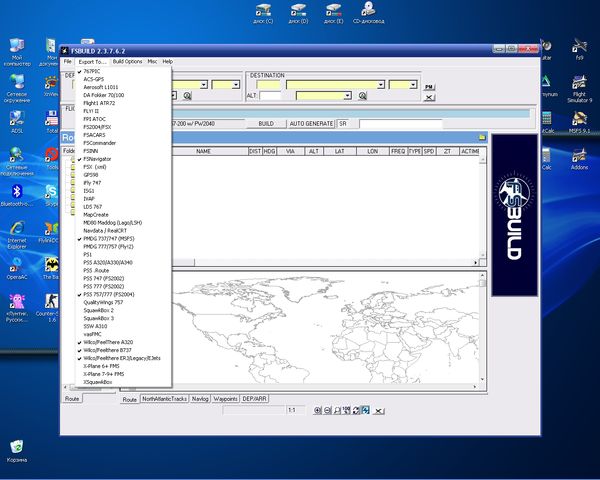Open the small yellow destination dropdown
The width and height of the screenshot is (600, 480).
pos(412,85)
